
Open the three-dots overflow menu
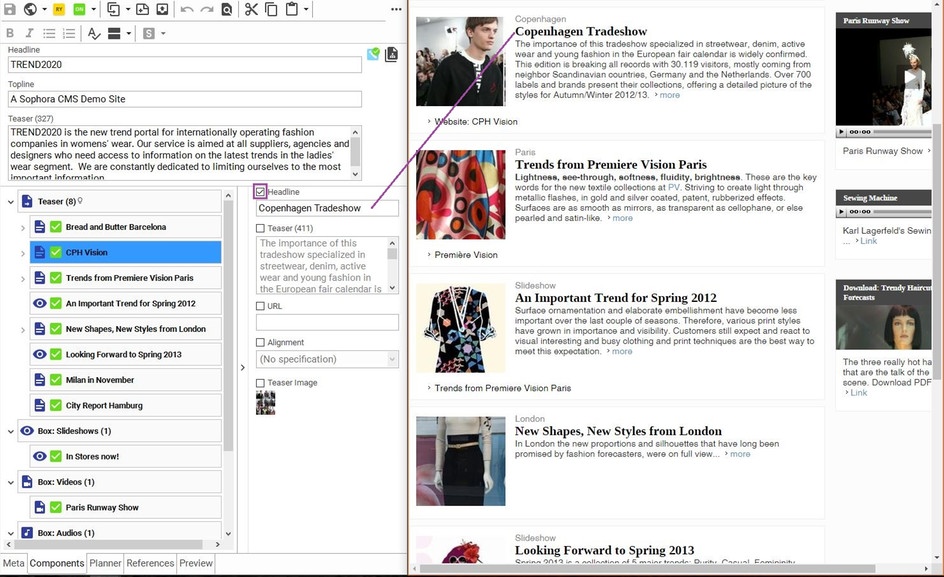tap(396, 9)
